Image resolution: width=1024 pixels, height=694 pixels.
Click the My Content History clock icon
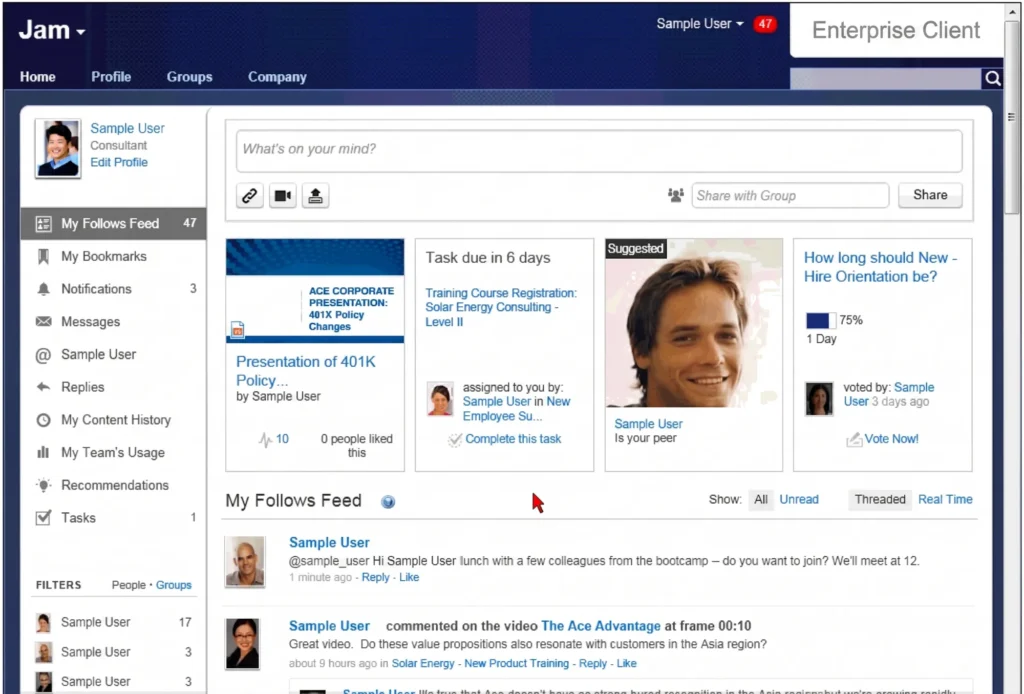click(43, 420)
